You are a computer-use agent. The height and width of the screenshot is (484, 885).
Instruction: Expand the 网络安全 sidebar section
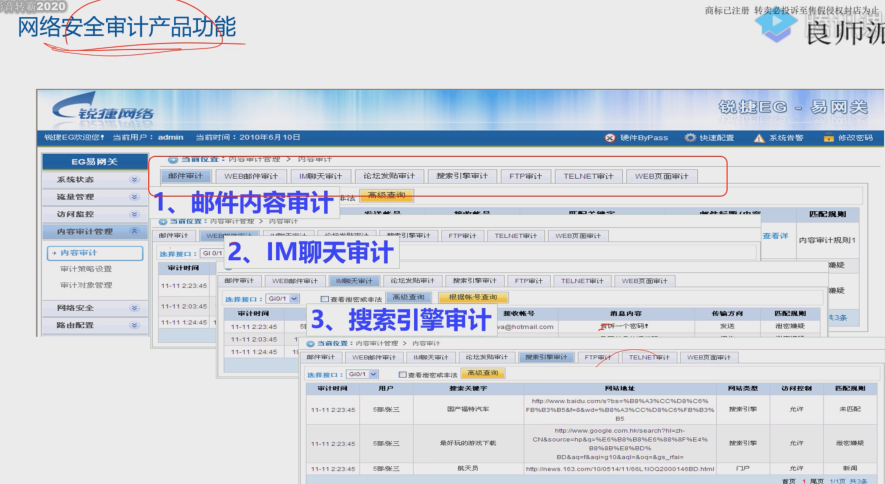(x=134, y=308)
